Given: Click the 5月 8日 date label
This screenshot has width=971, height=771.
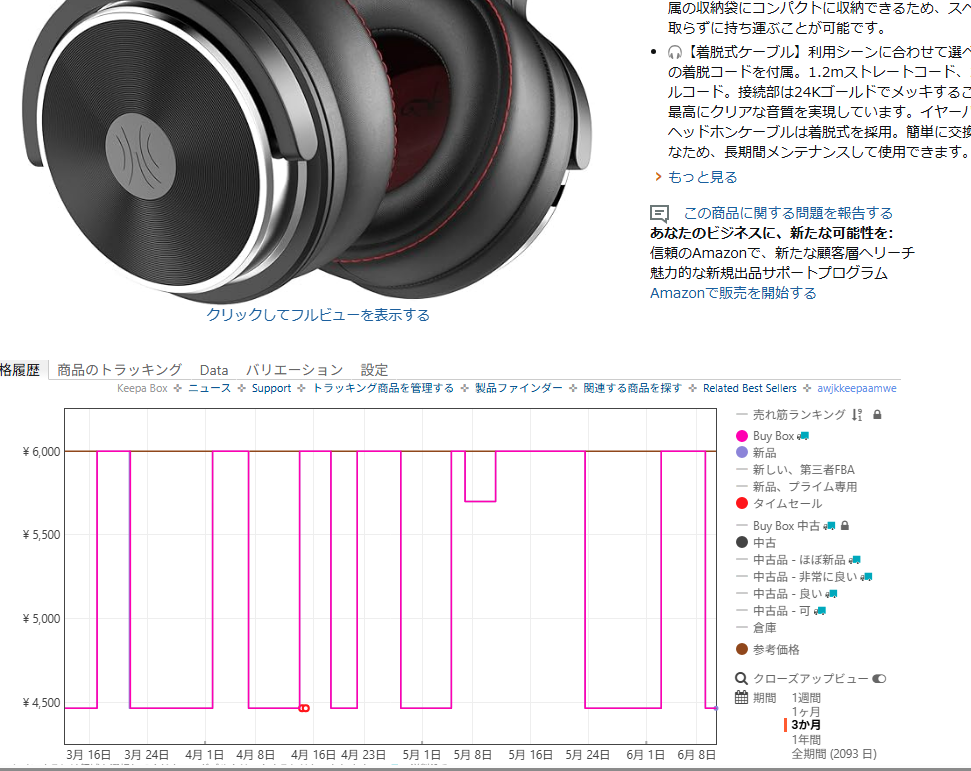Looking at the screenshot, I should [472, 755].
